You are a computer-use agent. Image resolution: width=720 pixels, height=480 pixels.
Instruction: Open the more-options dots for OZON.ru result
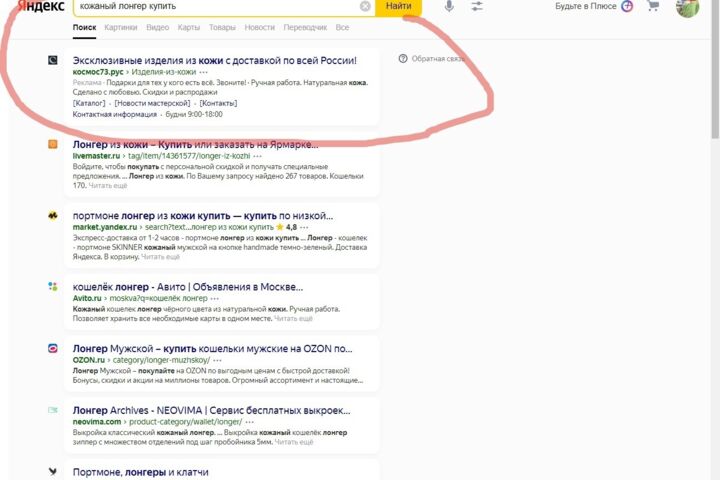pos(217,360)
